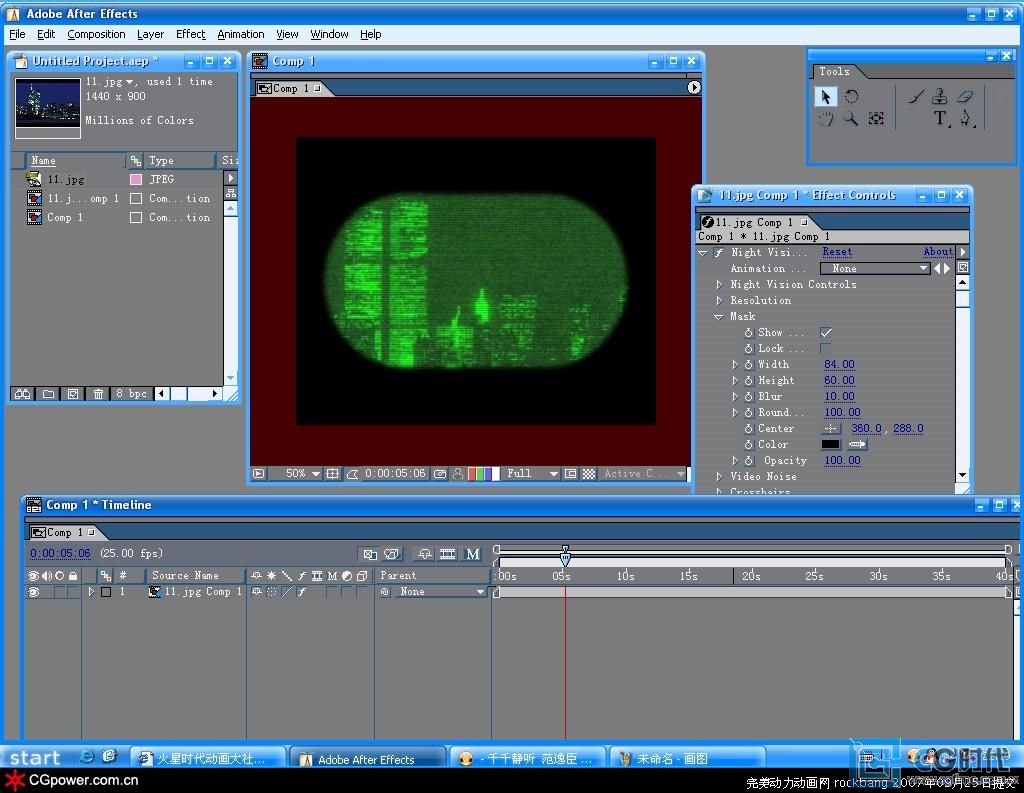1024x793 pixels.
Task: Click the new composition icon in Project
Action: click(x=73, y=393)
